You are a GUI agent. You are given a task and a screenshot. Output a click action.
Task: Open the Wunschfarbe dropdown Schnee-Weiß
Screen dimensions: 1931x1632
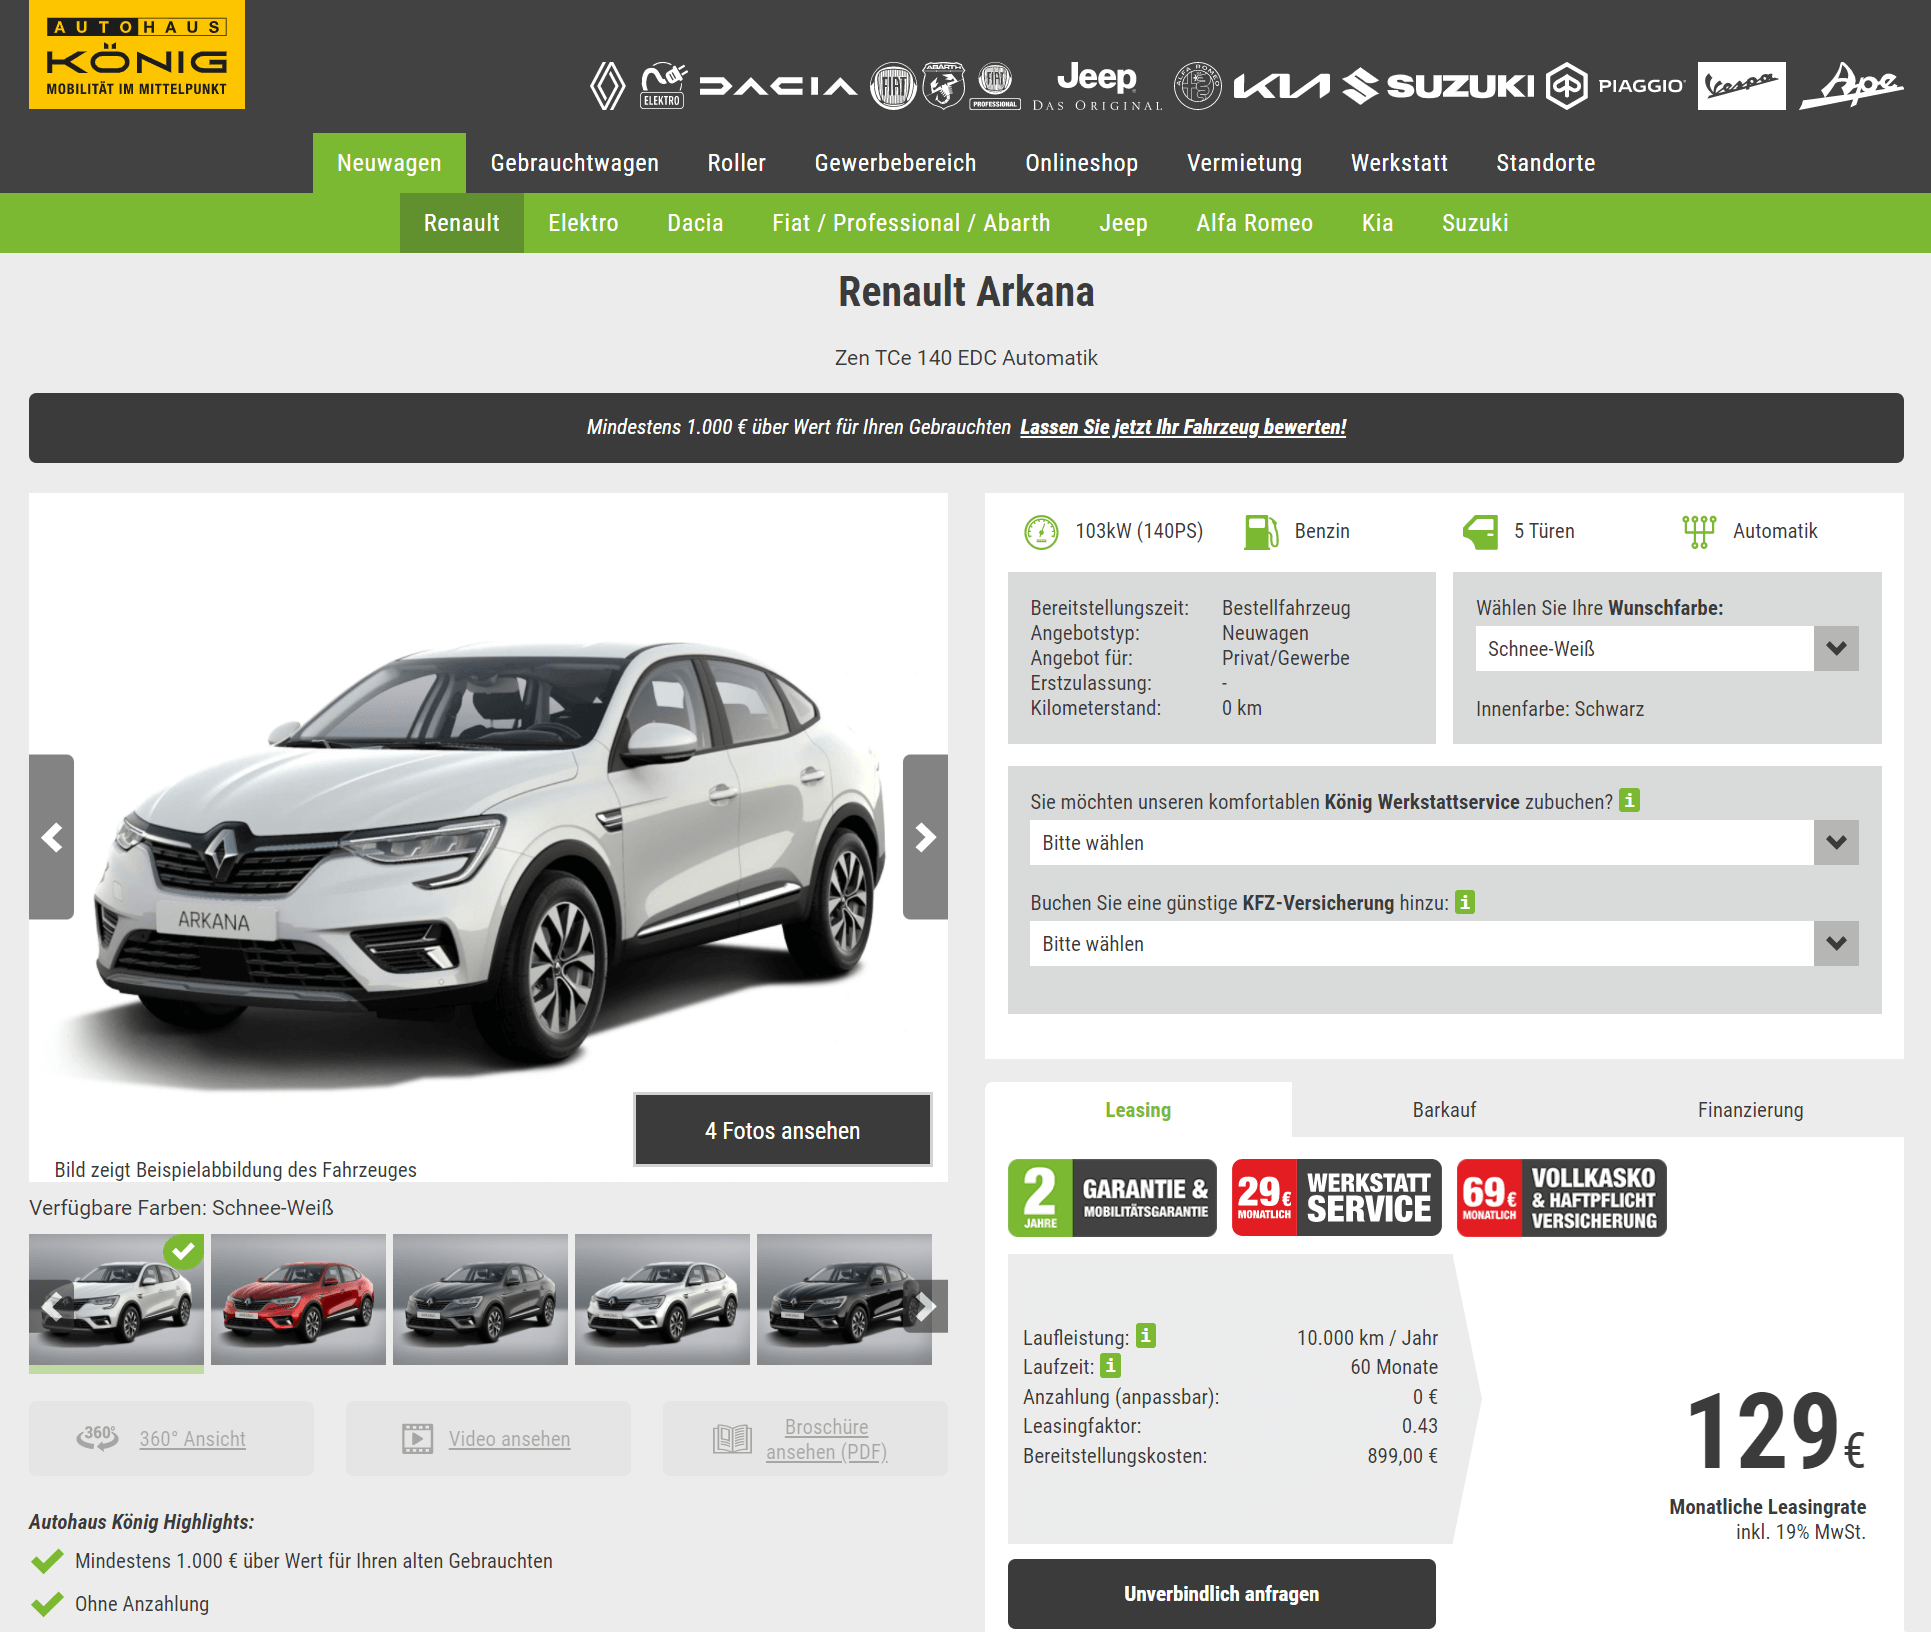(x=1667, y=649)
